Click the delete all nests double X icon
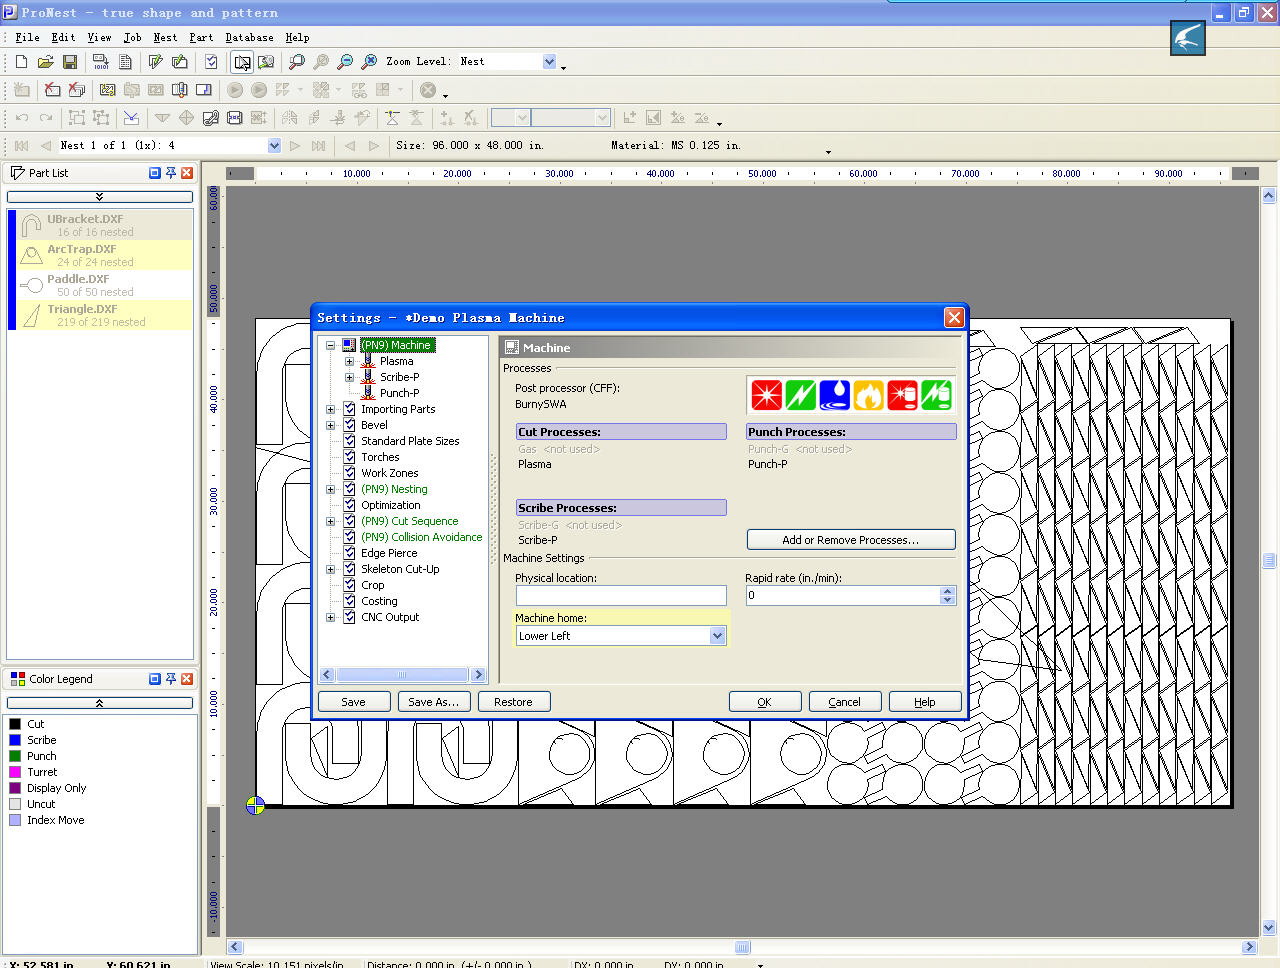The image size is (1280, 968). (x=76, y=90)
